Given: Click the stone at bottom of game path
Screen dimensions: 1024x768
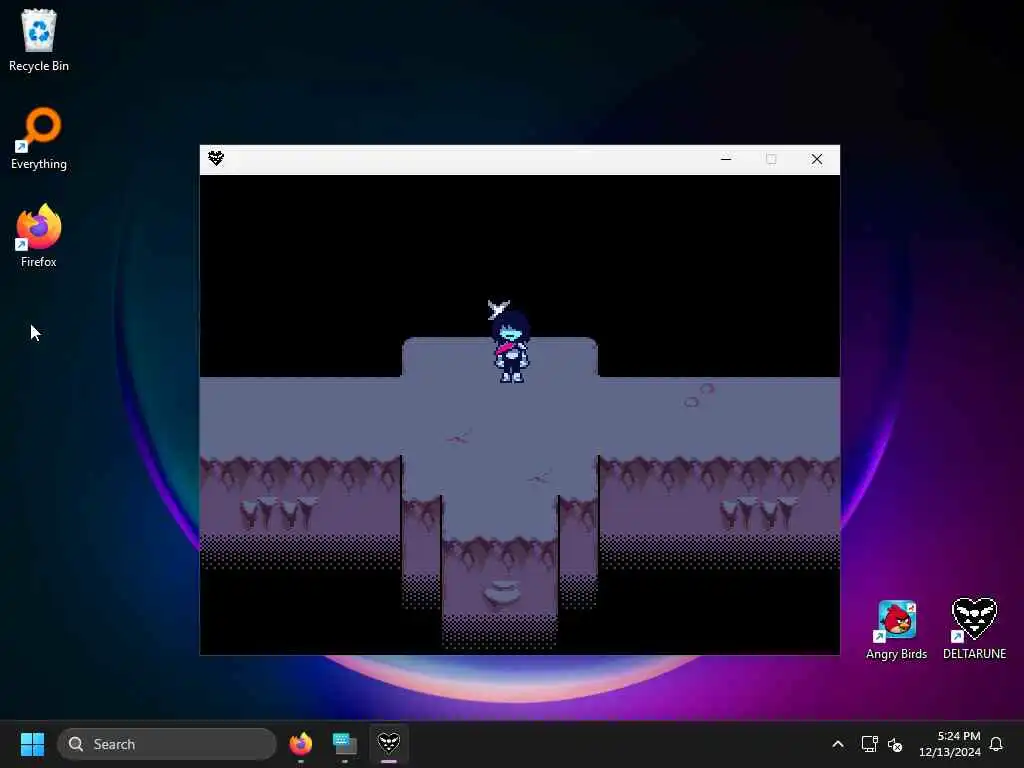Looking at the screenshot, I should pyautogui.click(x=502, y=593).
